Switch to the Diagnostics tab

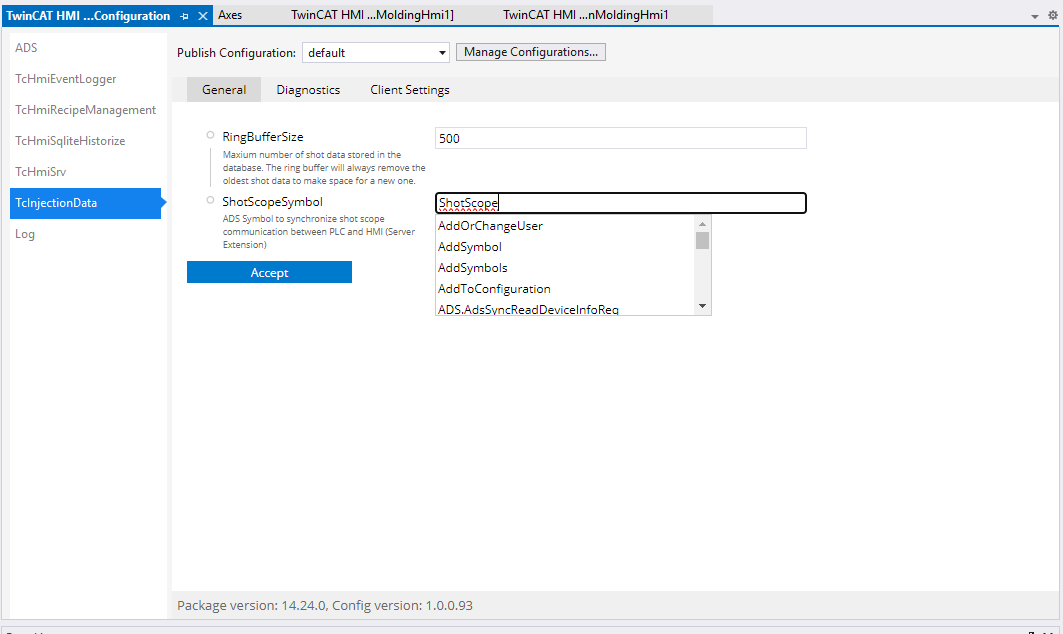pos(308,90)
